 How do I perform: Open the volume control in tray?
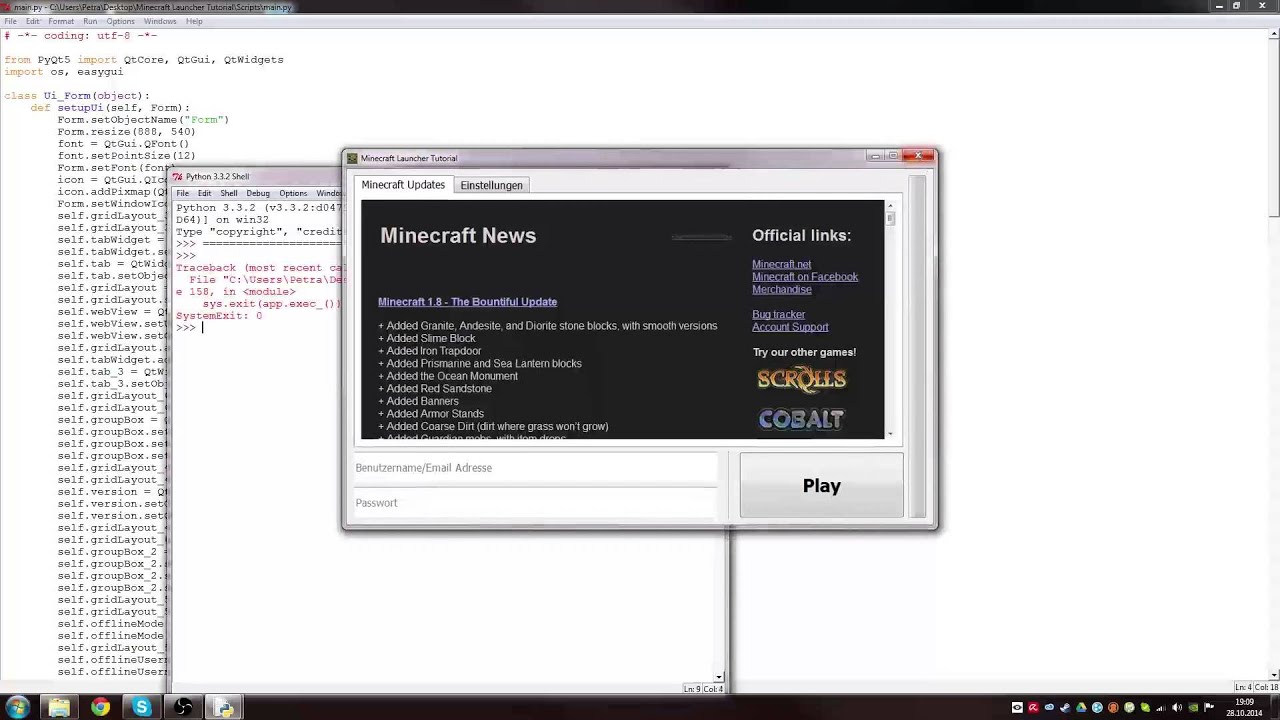pos(1176,707)
